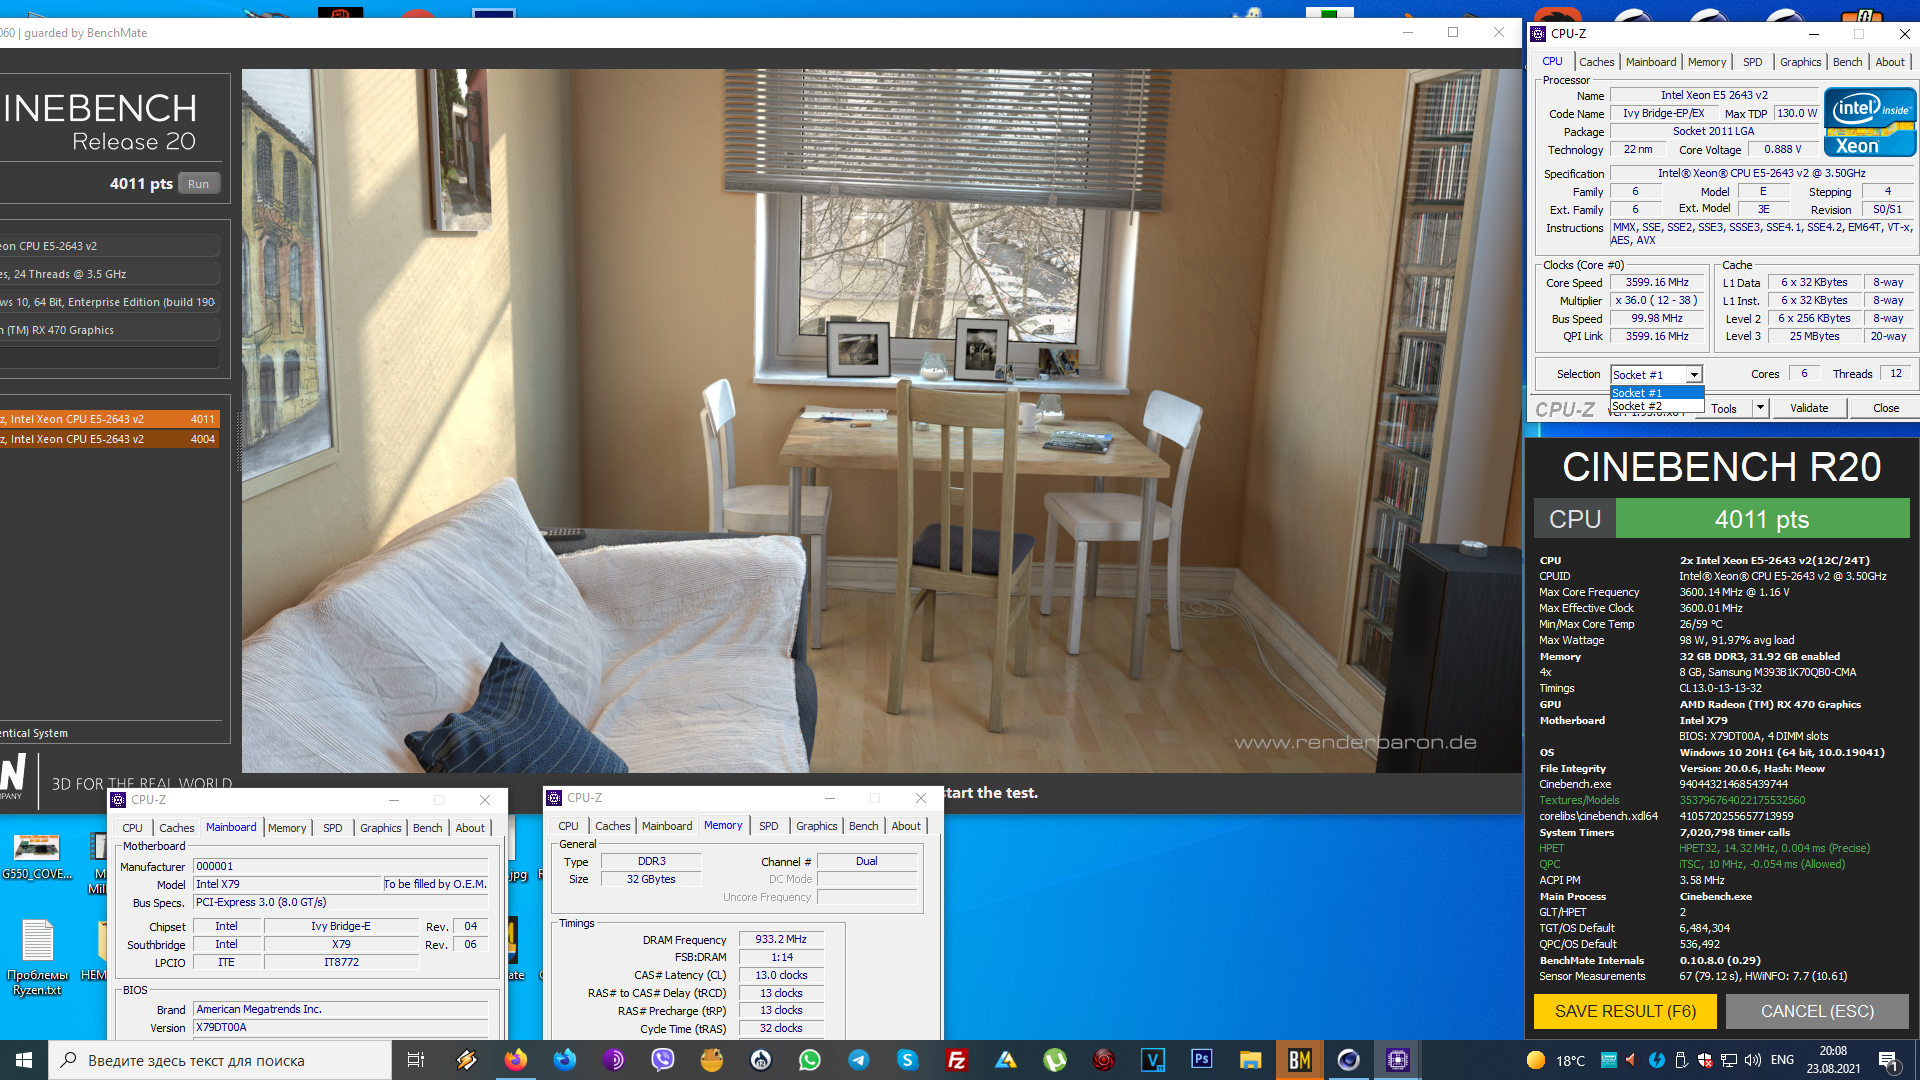Open the Tools dropdown arrow

[1760, 408]
